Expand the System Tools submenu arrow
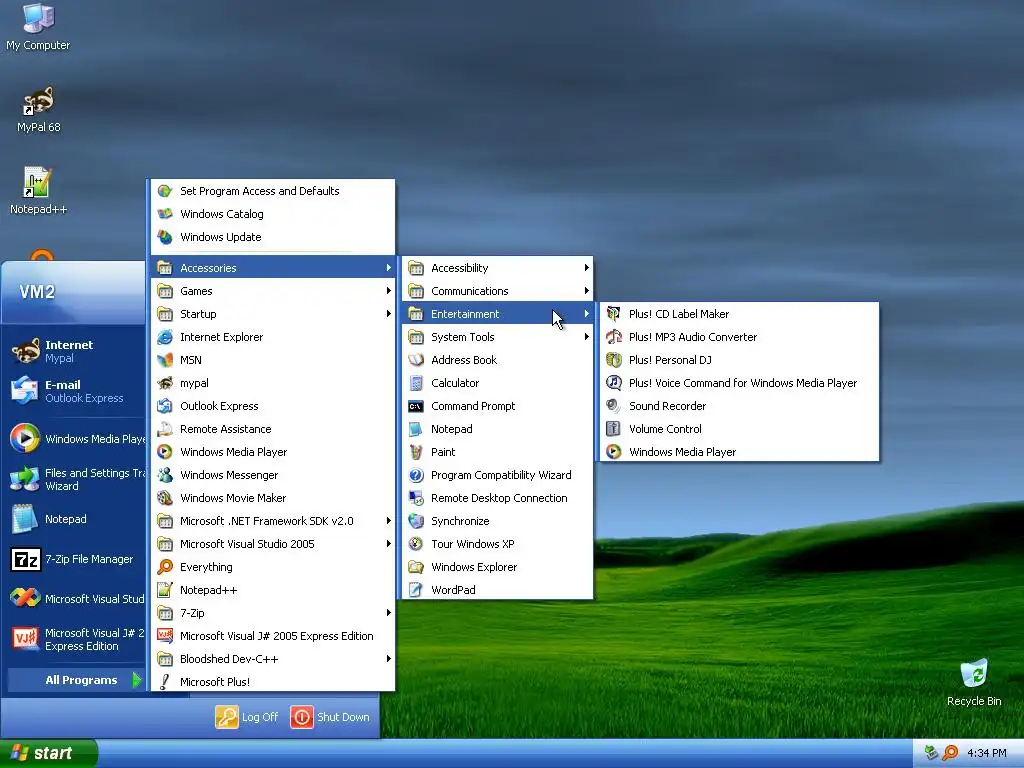The height and width of the screenshot is (768, 1024). click(x=586, y=337)
